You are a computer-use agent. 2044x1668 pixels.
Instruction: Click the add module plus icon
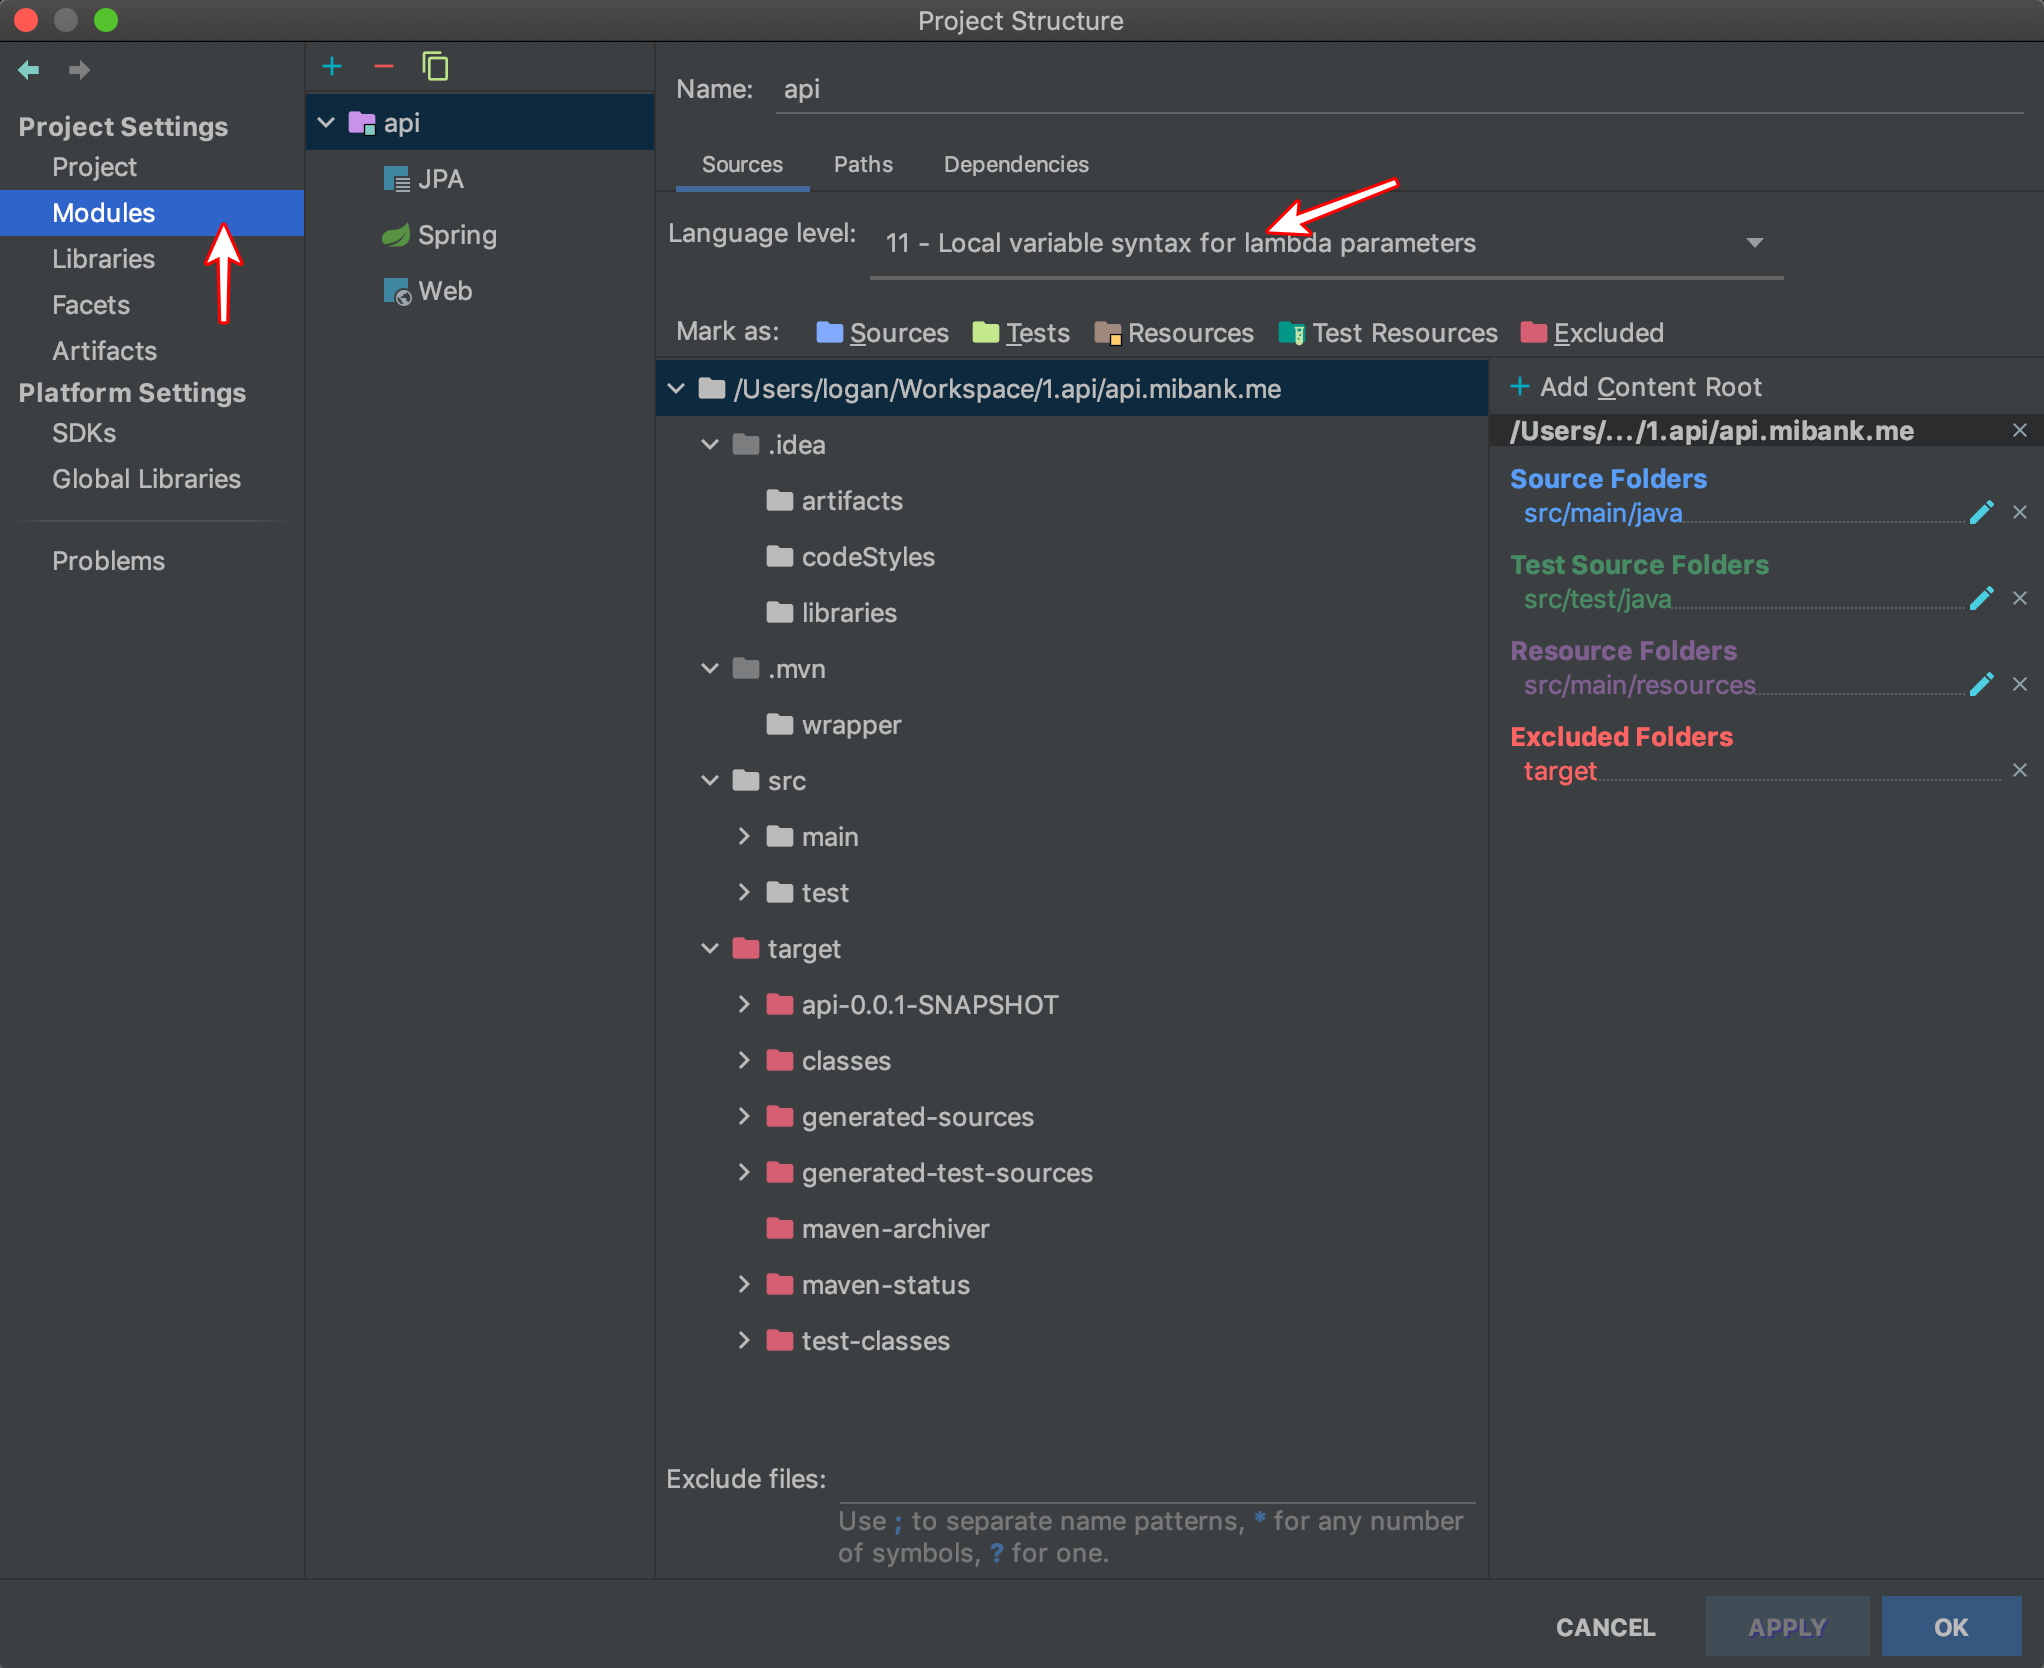pyautogui.click(x=332, y=67)
